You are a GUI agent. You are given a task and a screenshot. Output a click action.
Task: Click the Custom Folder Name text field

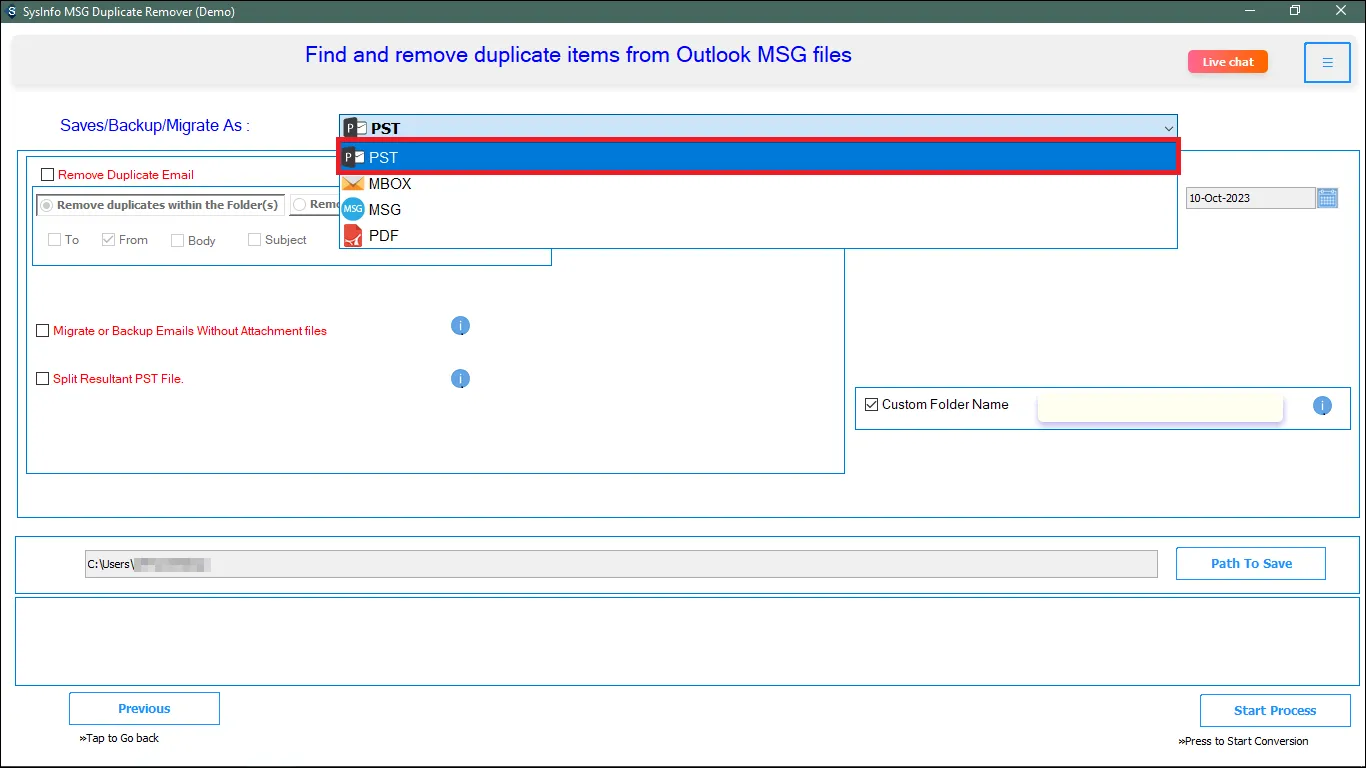coord(1160,407)
